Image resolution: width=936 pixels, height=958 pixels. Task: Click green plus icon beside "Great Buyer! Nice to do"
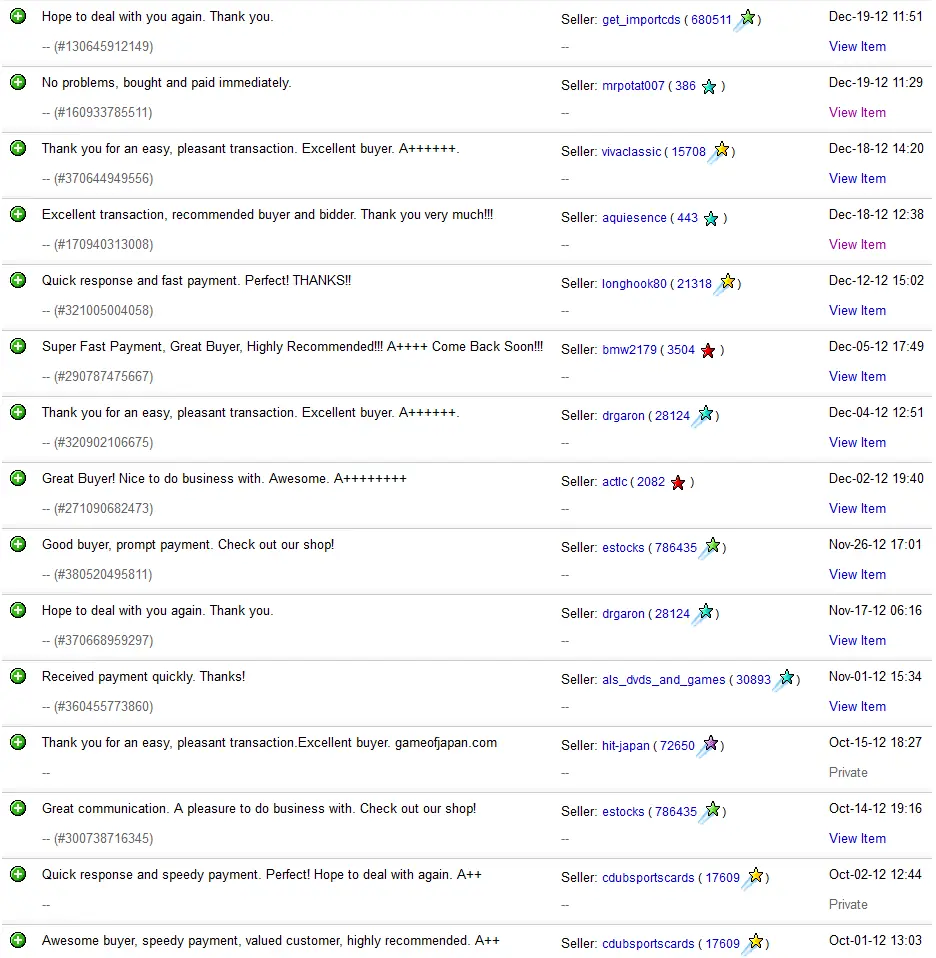pos(18,478)
